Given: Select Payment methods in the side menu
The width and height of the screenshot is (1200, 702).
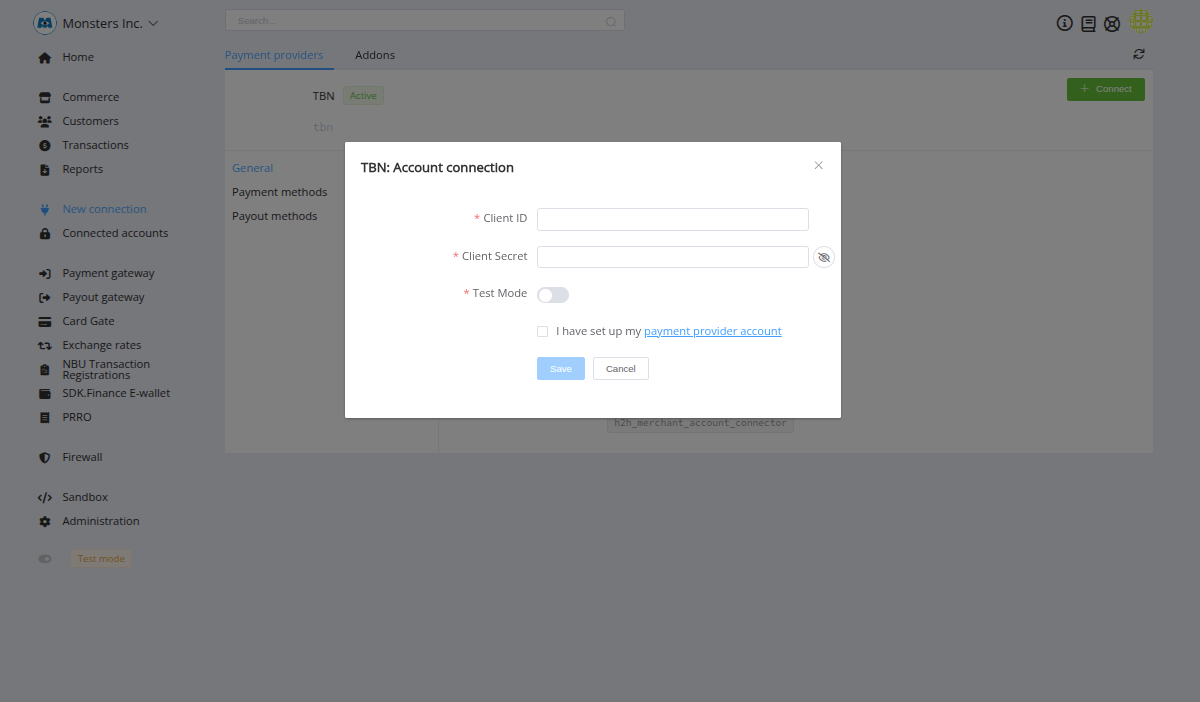Looking at the screenshot, I should point(279,192).
